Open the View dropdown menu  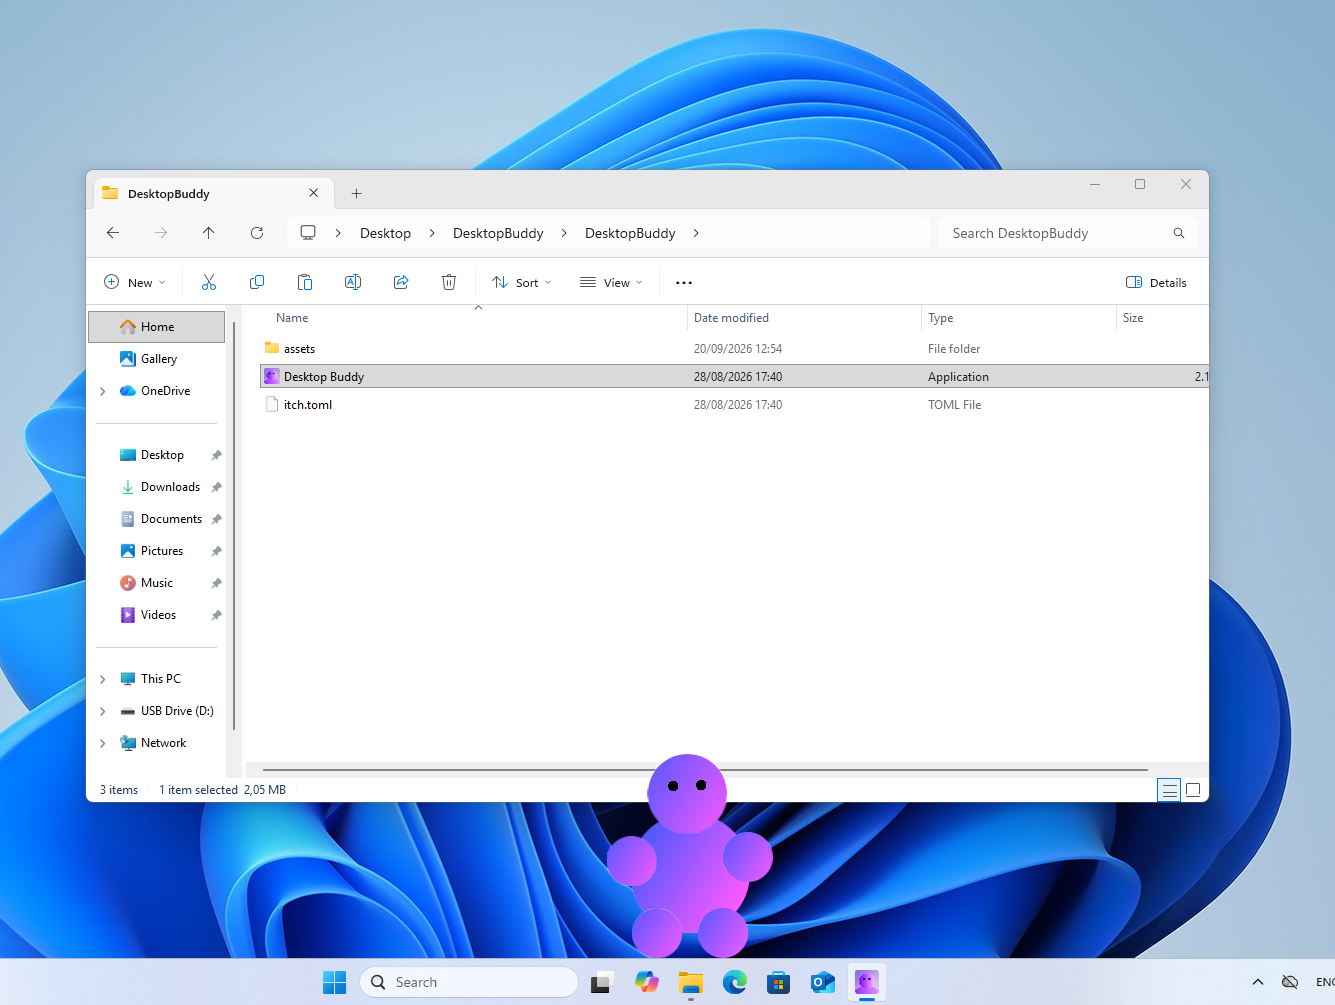point(611,283)
